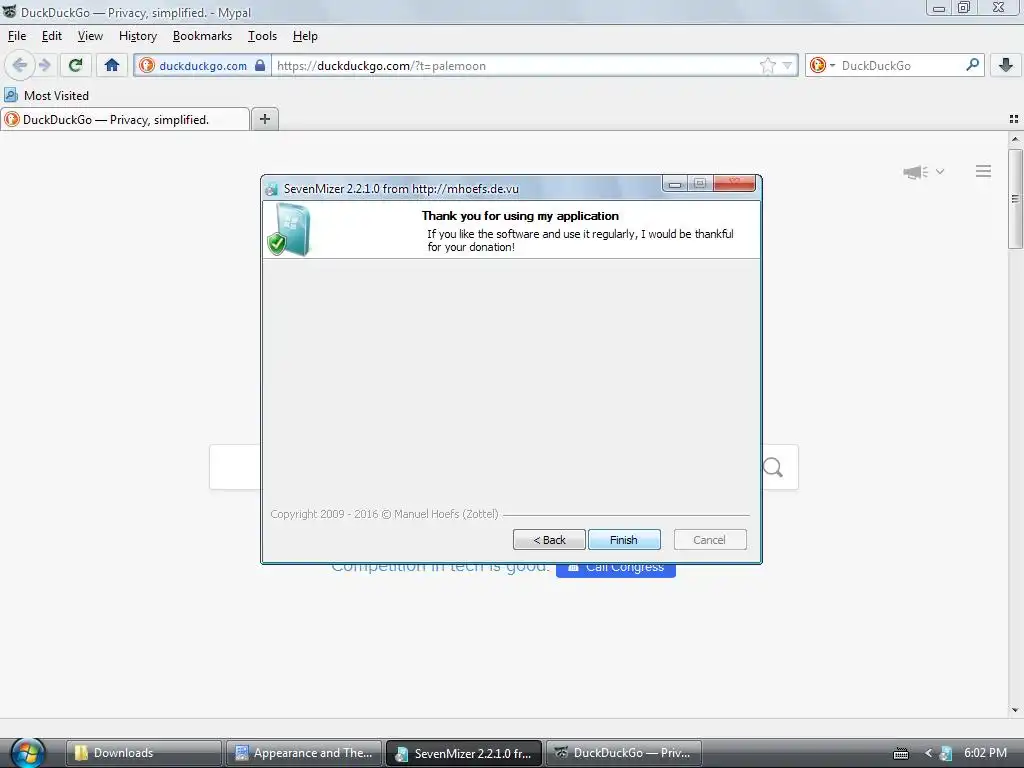
Task: Switch to DuckDuckGo Mypal taskbar button
Action: point(624,753)
